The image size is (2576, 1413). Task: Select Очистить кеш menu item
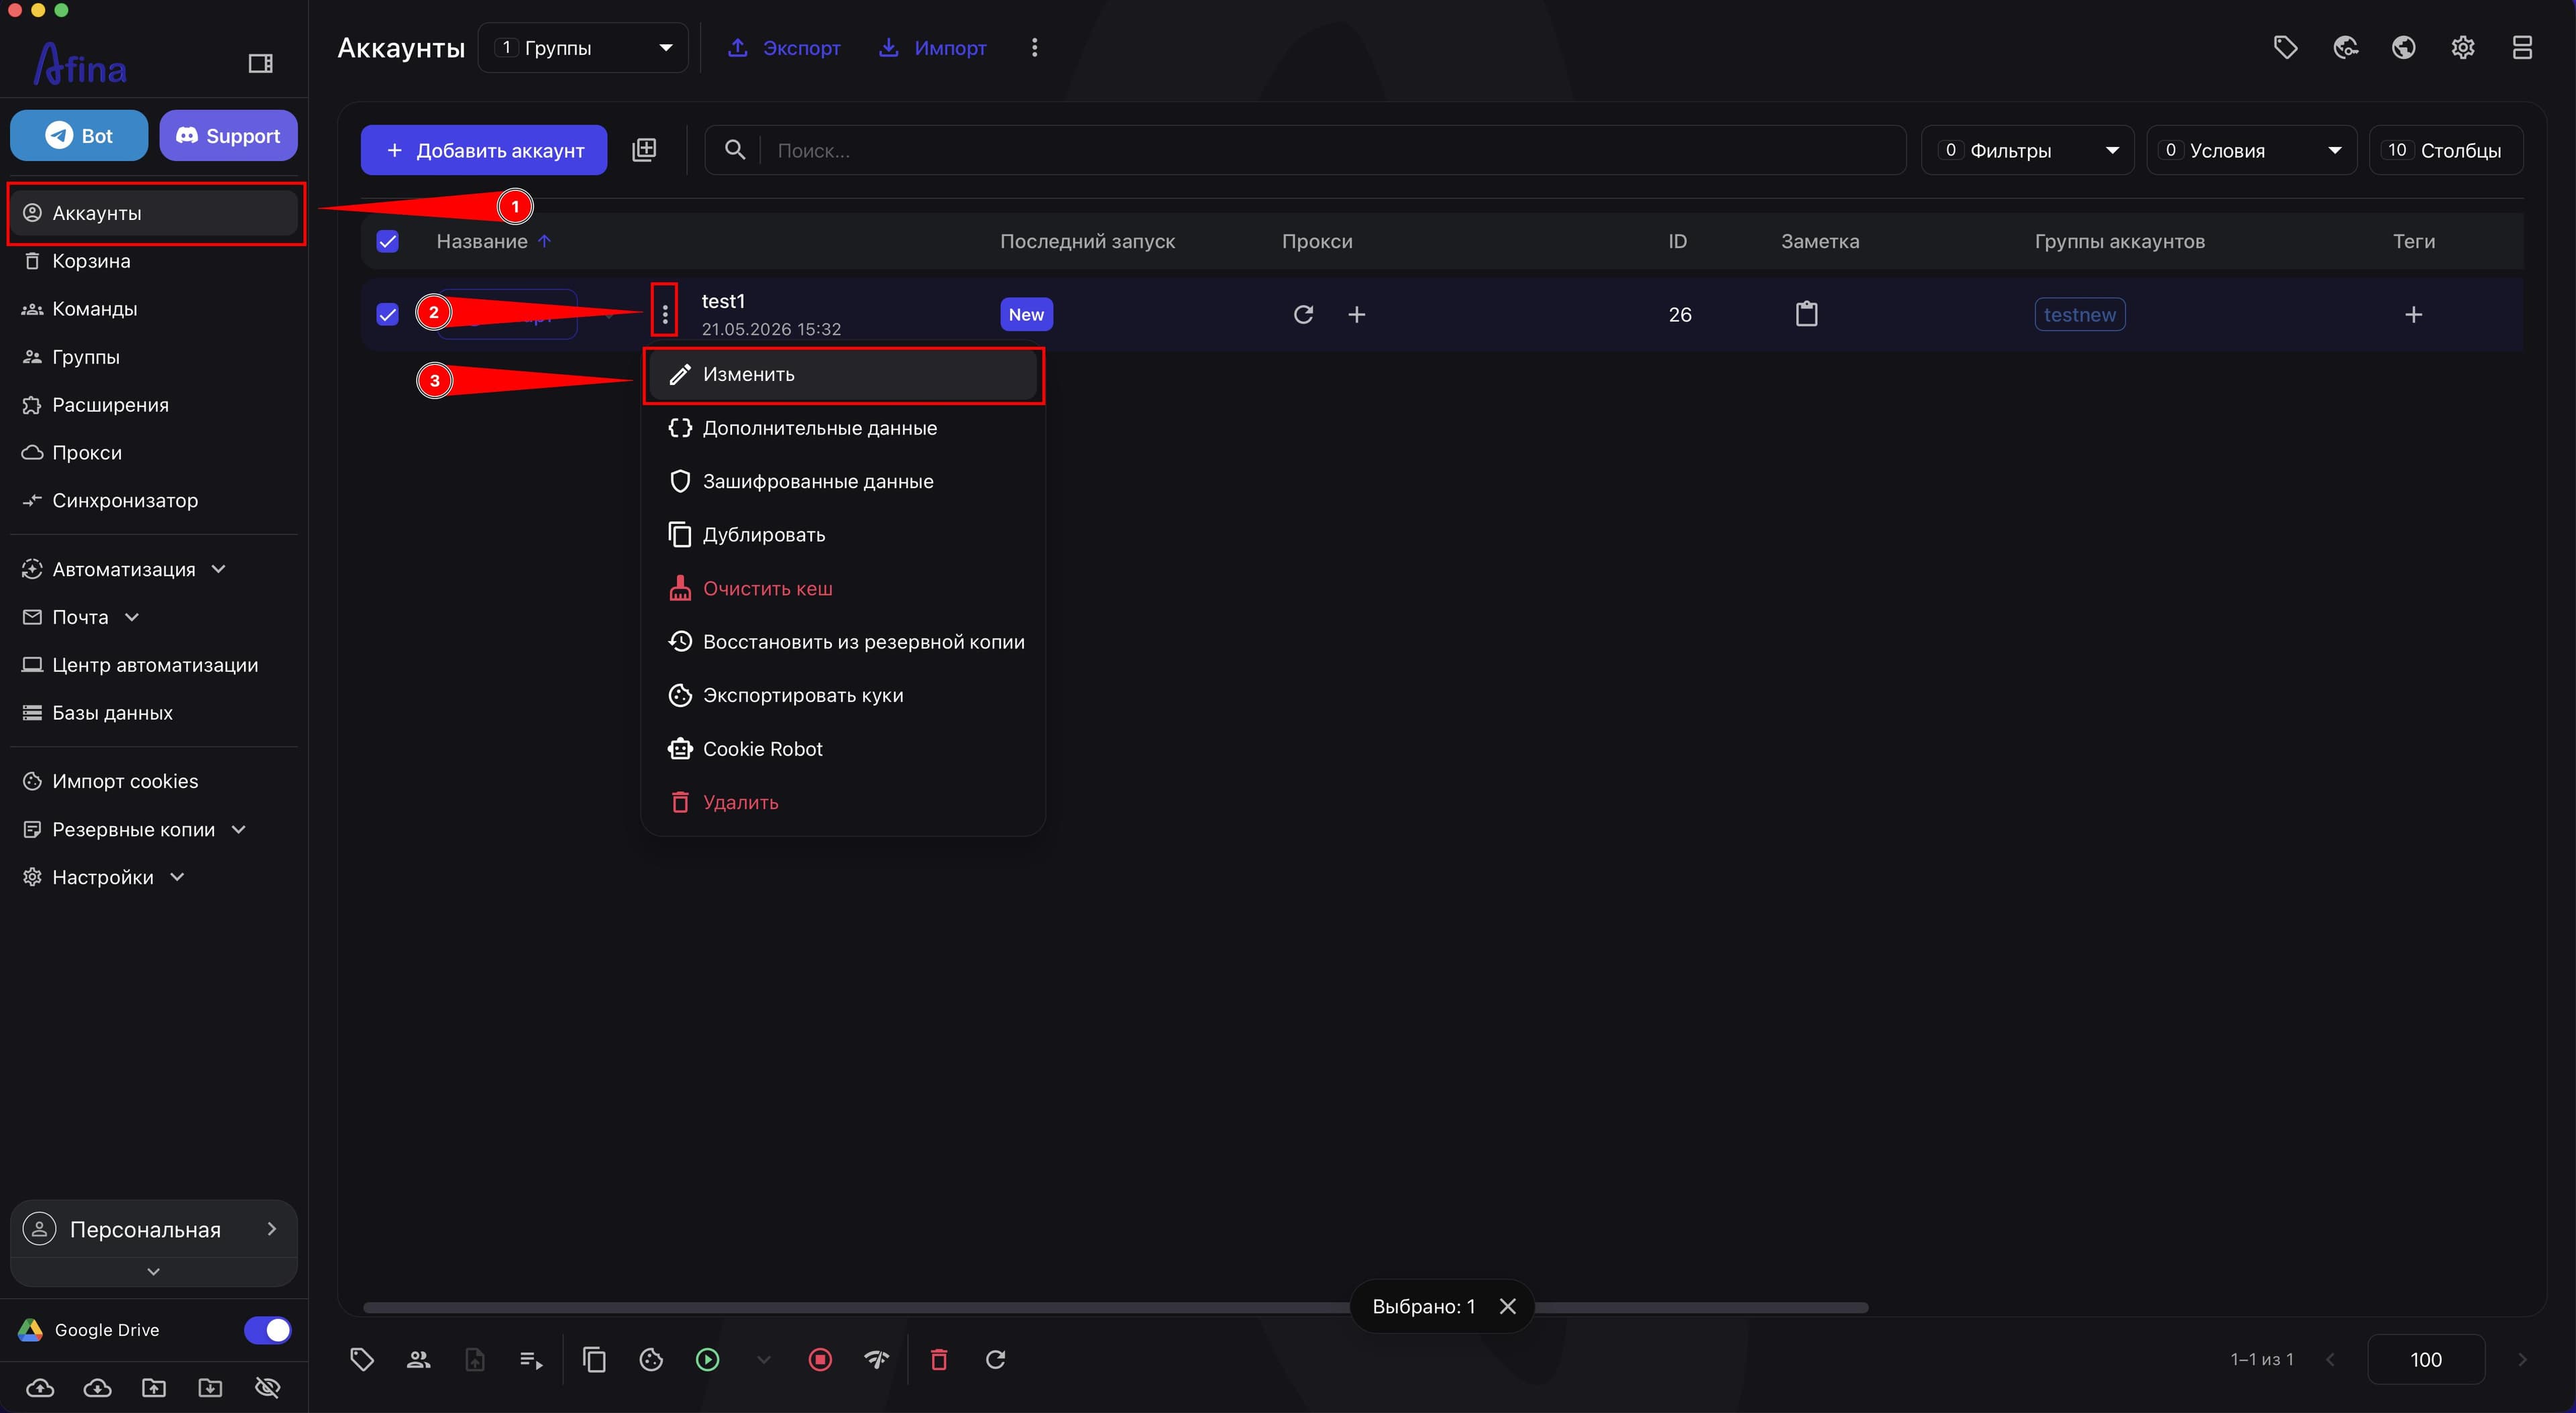(842, 588)
